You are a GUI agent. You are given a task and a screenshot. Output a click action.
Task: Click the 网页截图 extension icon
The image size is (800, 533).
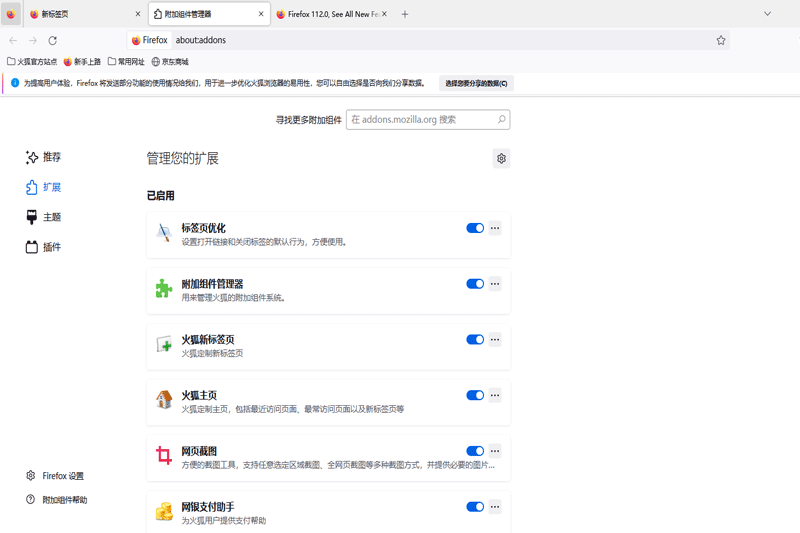[164, 457]
